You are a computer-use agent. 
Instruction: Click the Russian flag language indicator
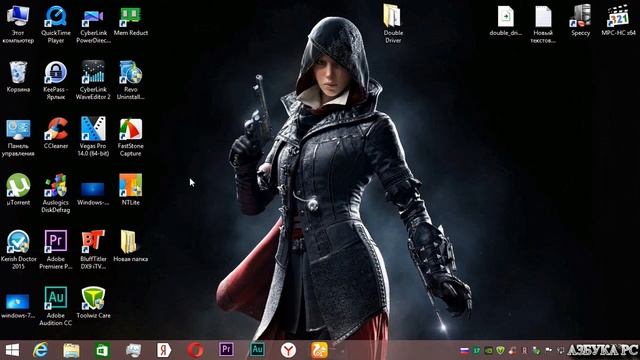click(464, 350)
